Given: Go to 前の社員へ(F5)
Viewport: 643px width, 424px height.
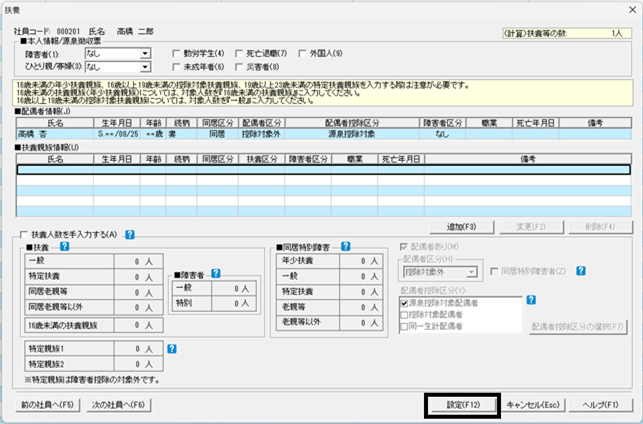Looking at the screenshot, I should pyautogui.click(x=47, y=405).
